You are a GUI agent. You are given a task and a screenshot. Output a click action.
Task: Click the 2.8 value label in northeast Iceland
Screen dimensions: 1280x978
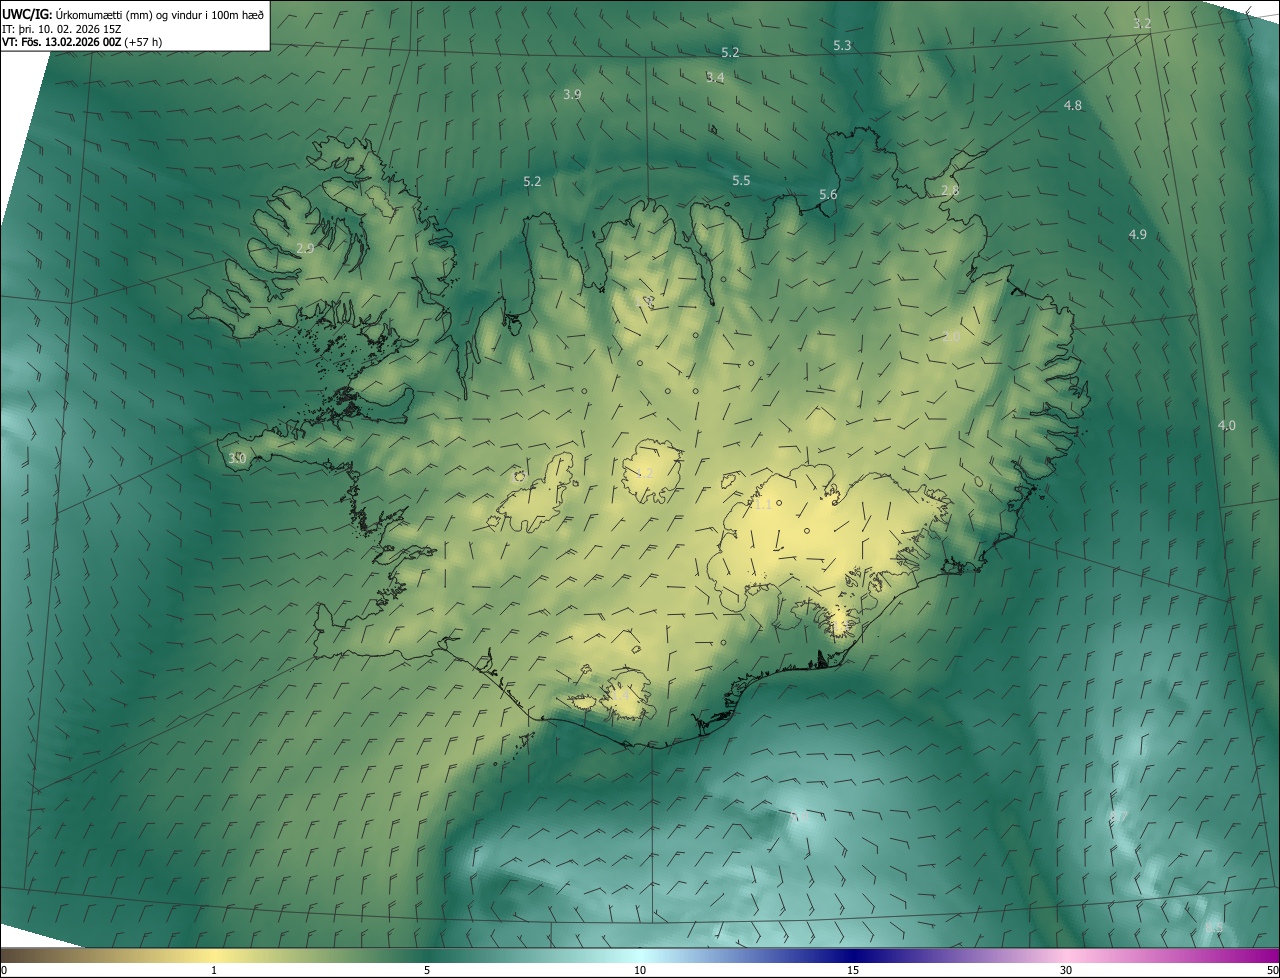tap(950, 191)
